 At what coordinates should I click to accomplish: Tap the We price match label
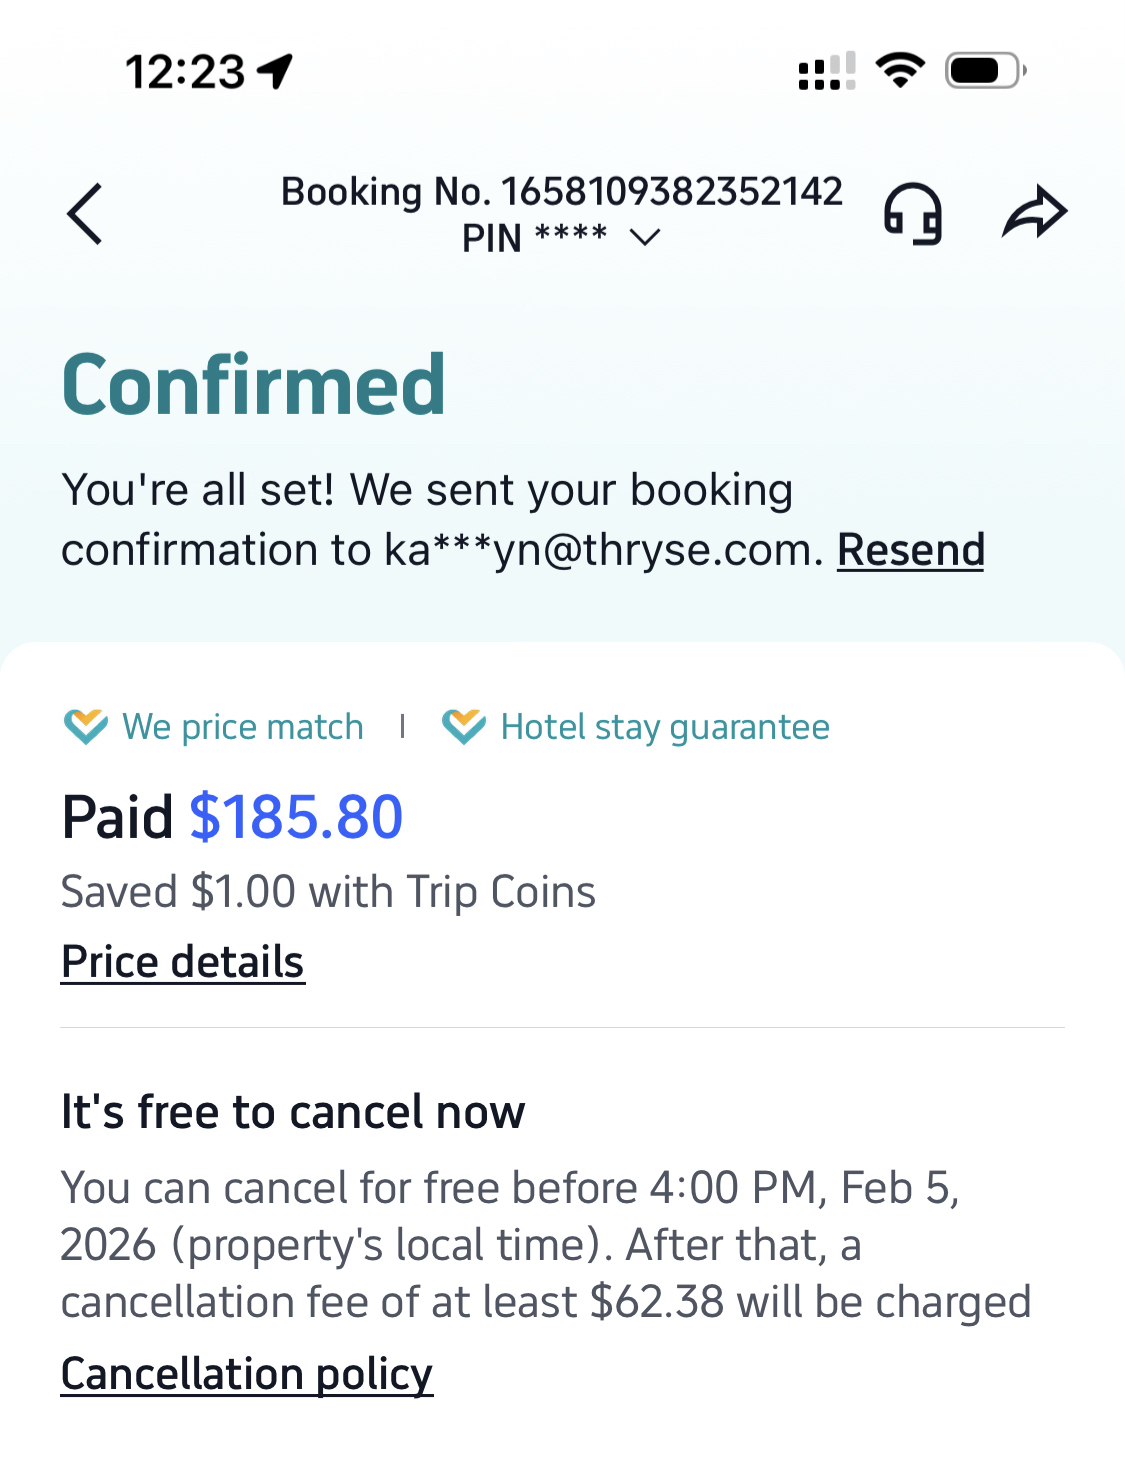(243, 727)
